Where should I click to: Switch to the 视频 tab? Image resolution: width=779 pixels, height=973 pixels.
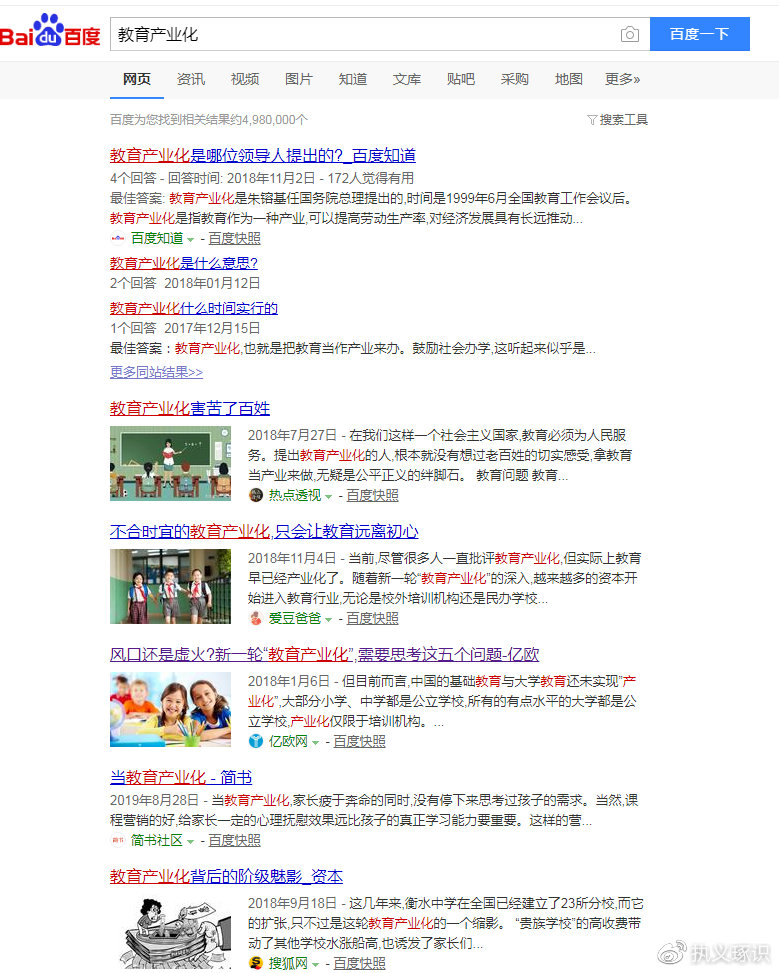click(245, 79)
